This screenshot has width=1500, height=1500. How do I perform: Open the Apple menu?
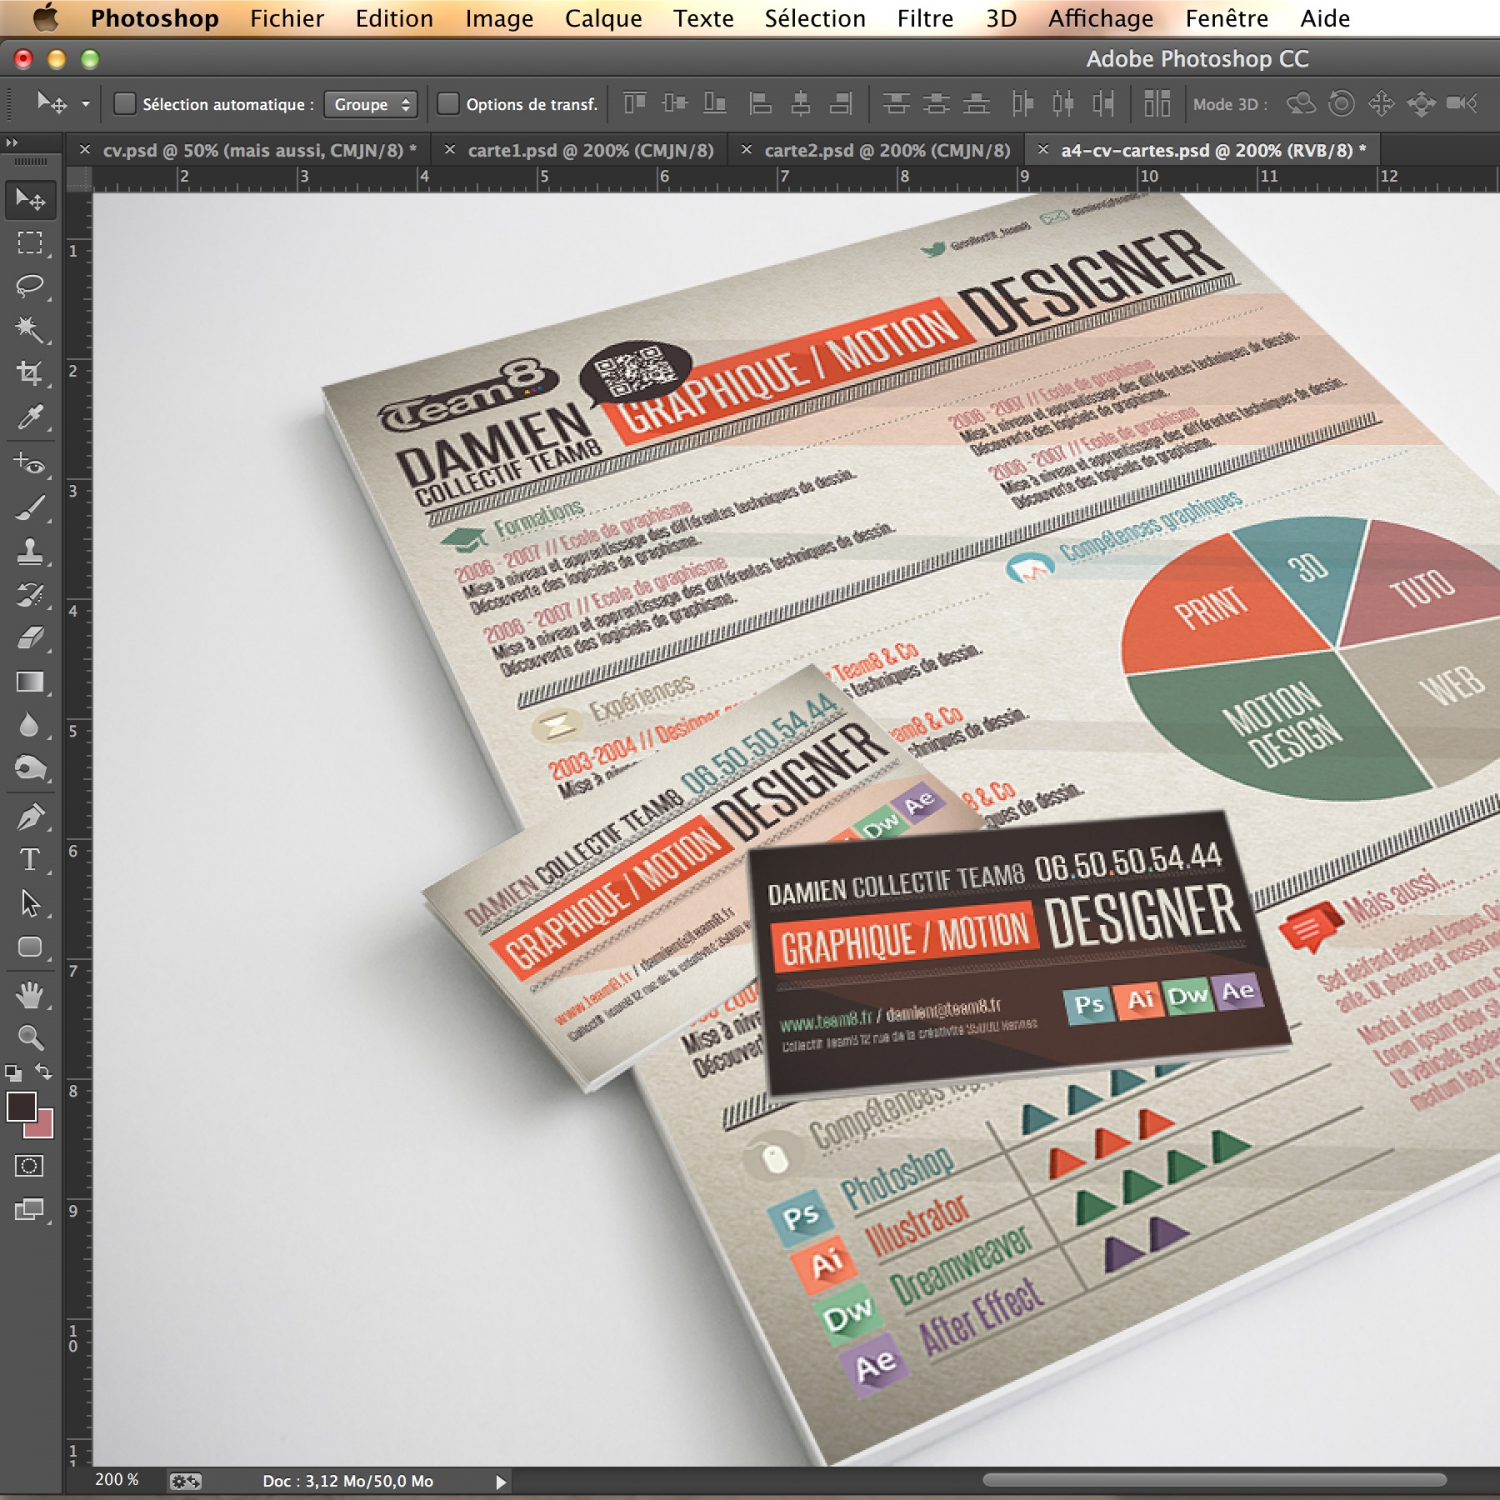click(x=45, y=17)
